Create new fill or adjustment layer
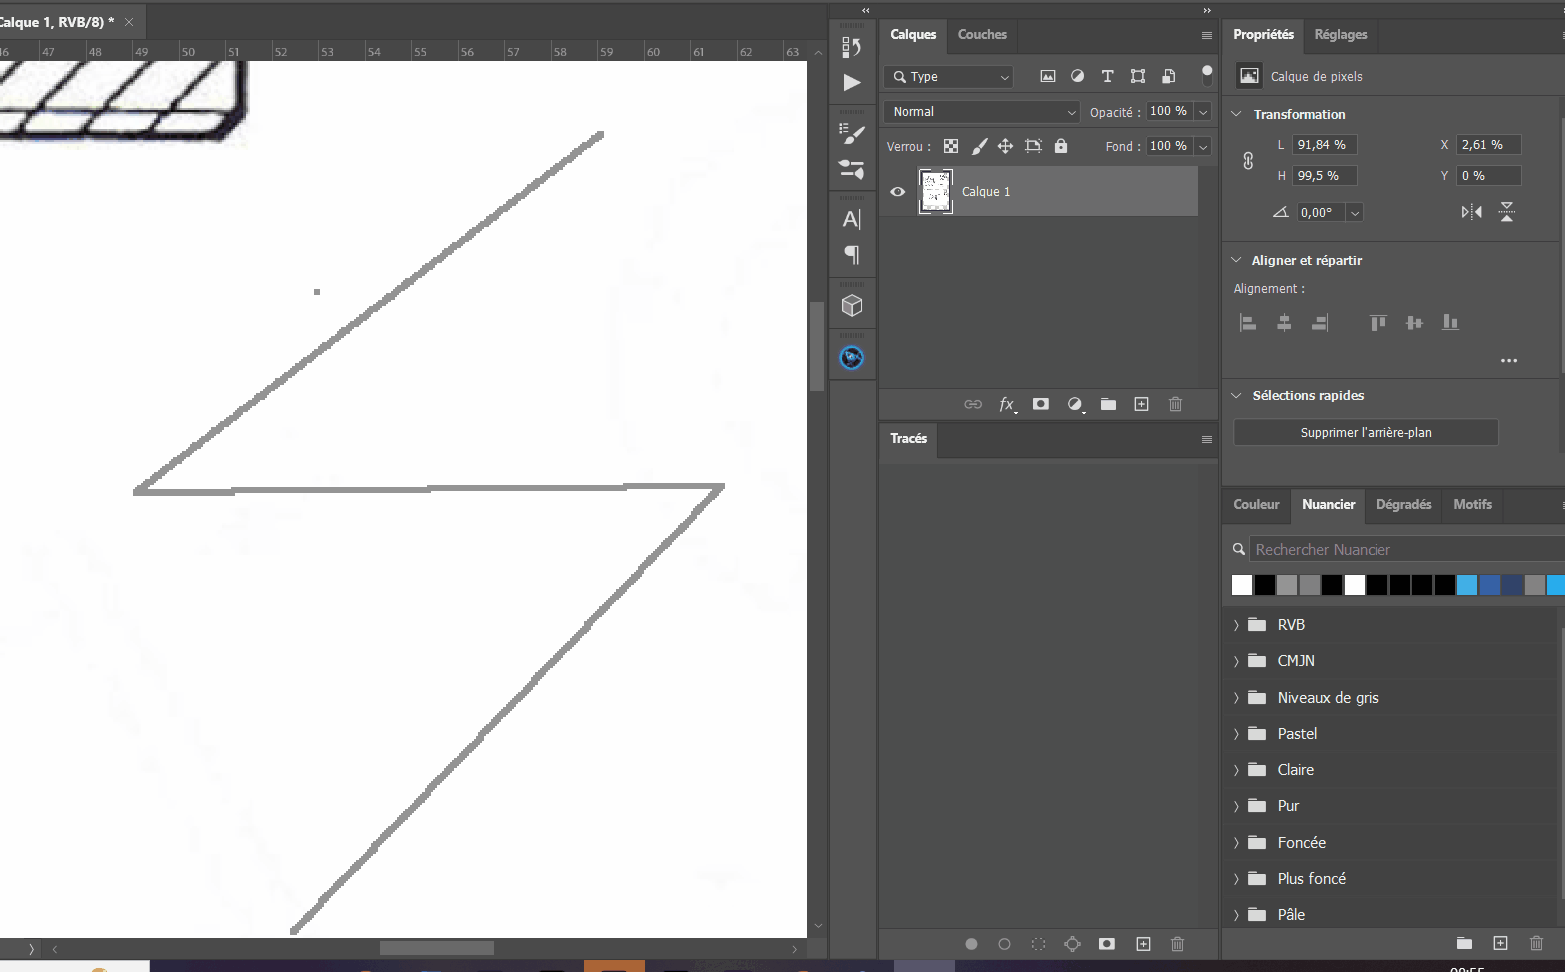Viewport: 1565px width, 972px height. (1075, 404)
